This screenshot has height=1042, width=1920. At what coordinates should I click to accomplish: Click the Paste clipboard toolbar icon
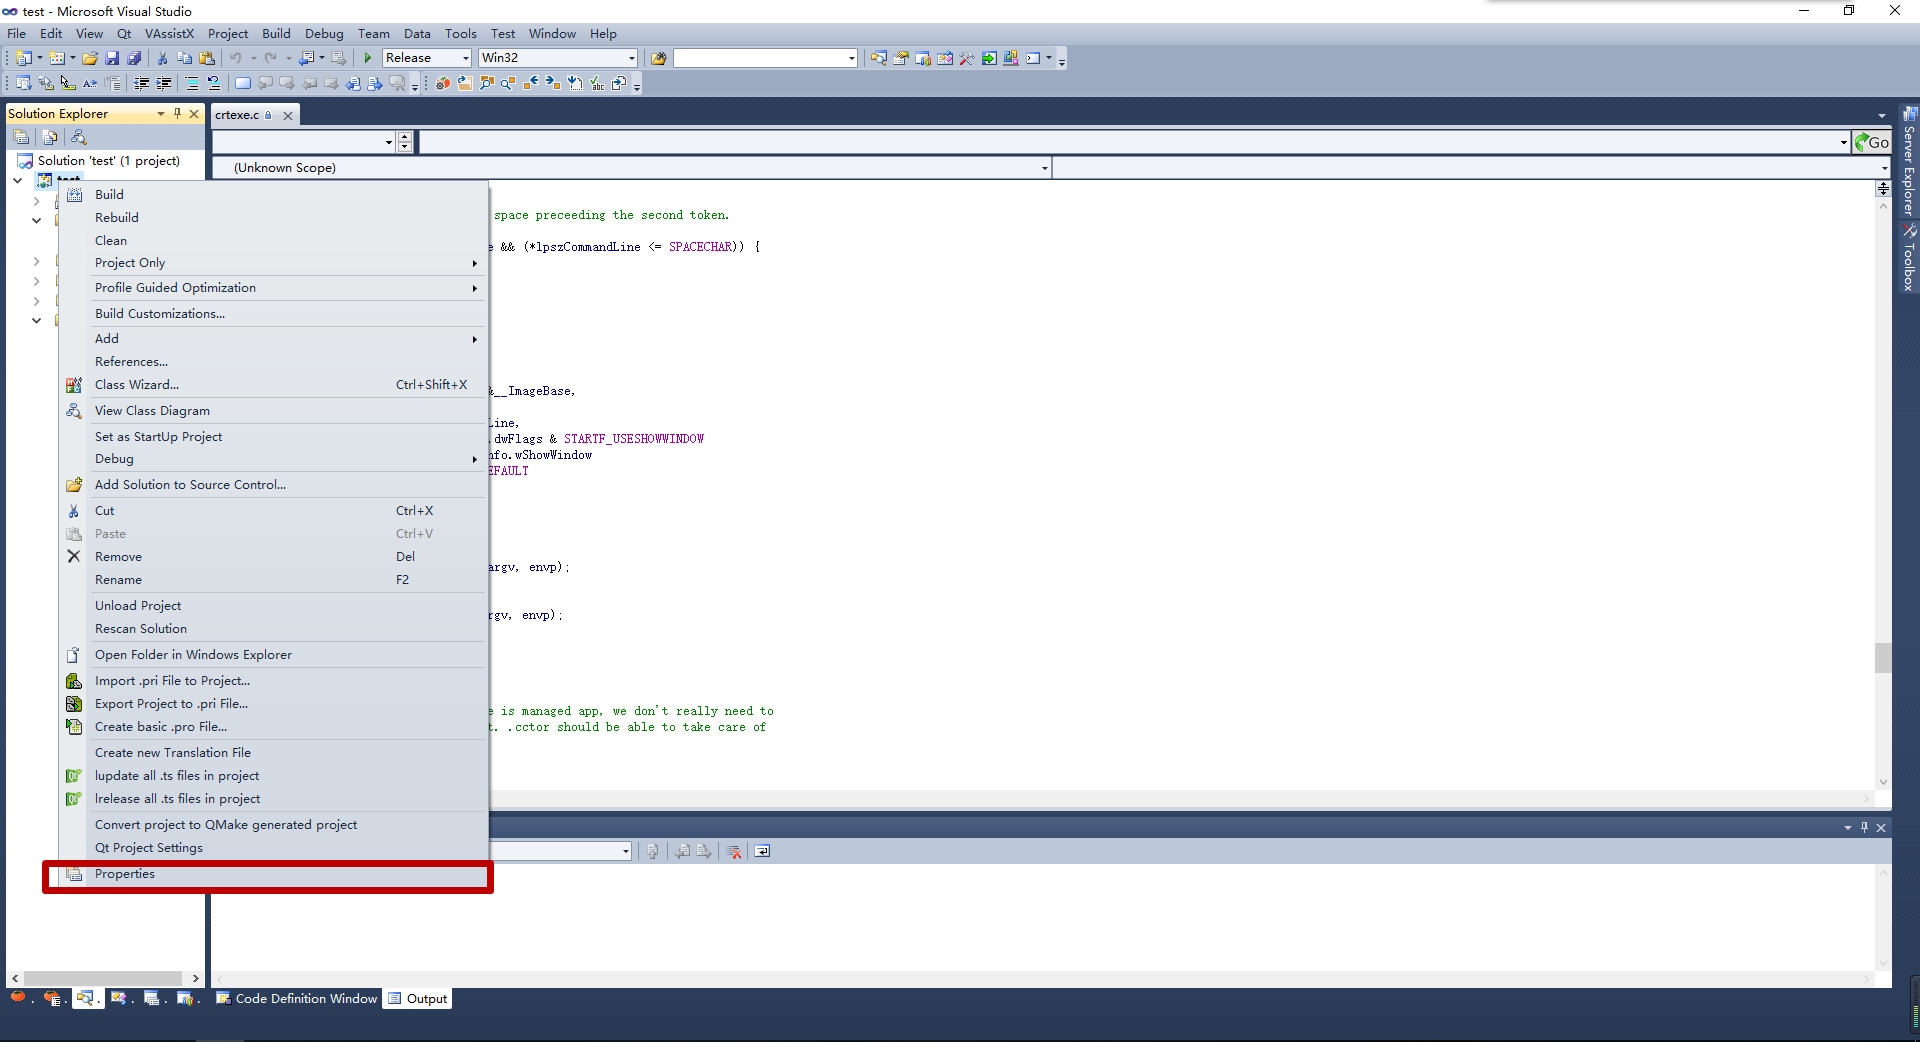[x=207, y=58]
